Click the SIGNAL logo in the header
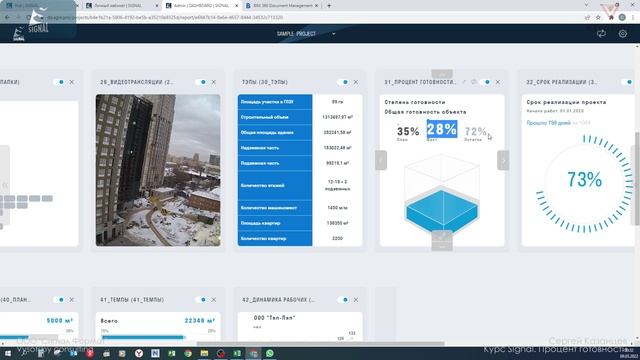640x360 pixels. pos(19,34)
